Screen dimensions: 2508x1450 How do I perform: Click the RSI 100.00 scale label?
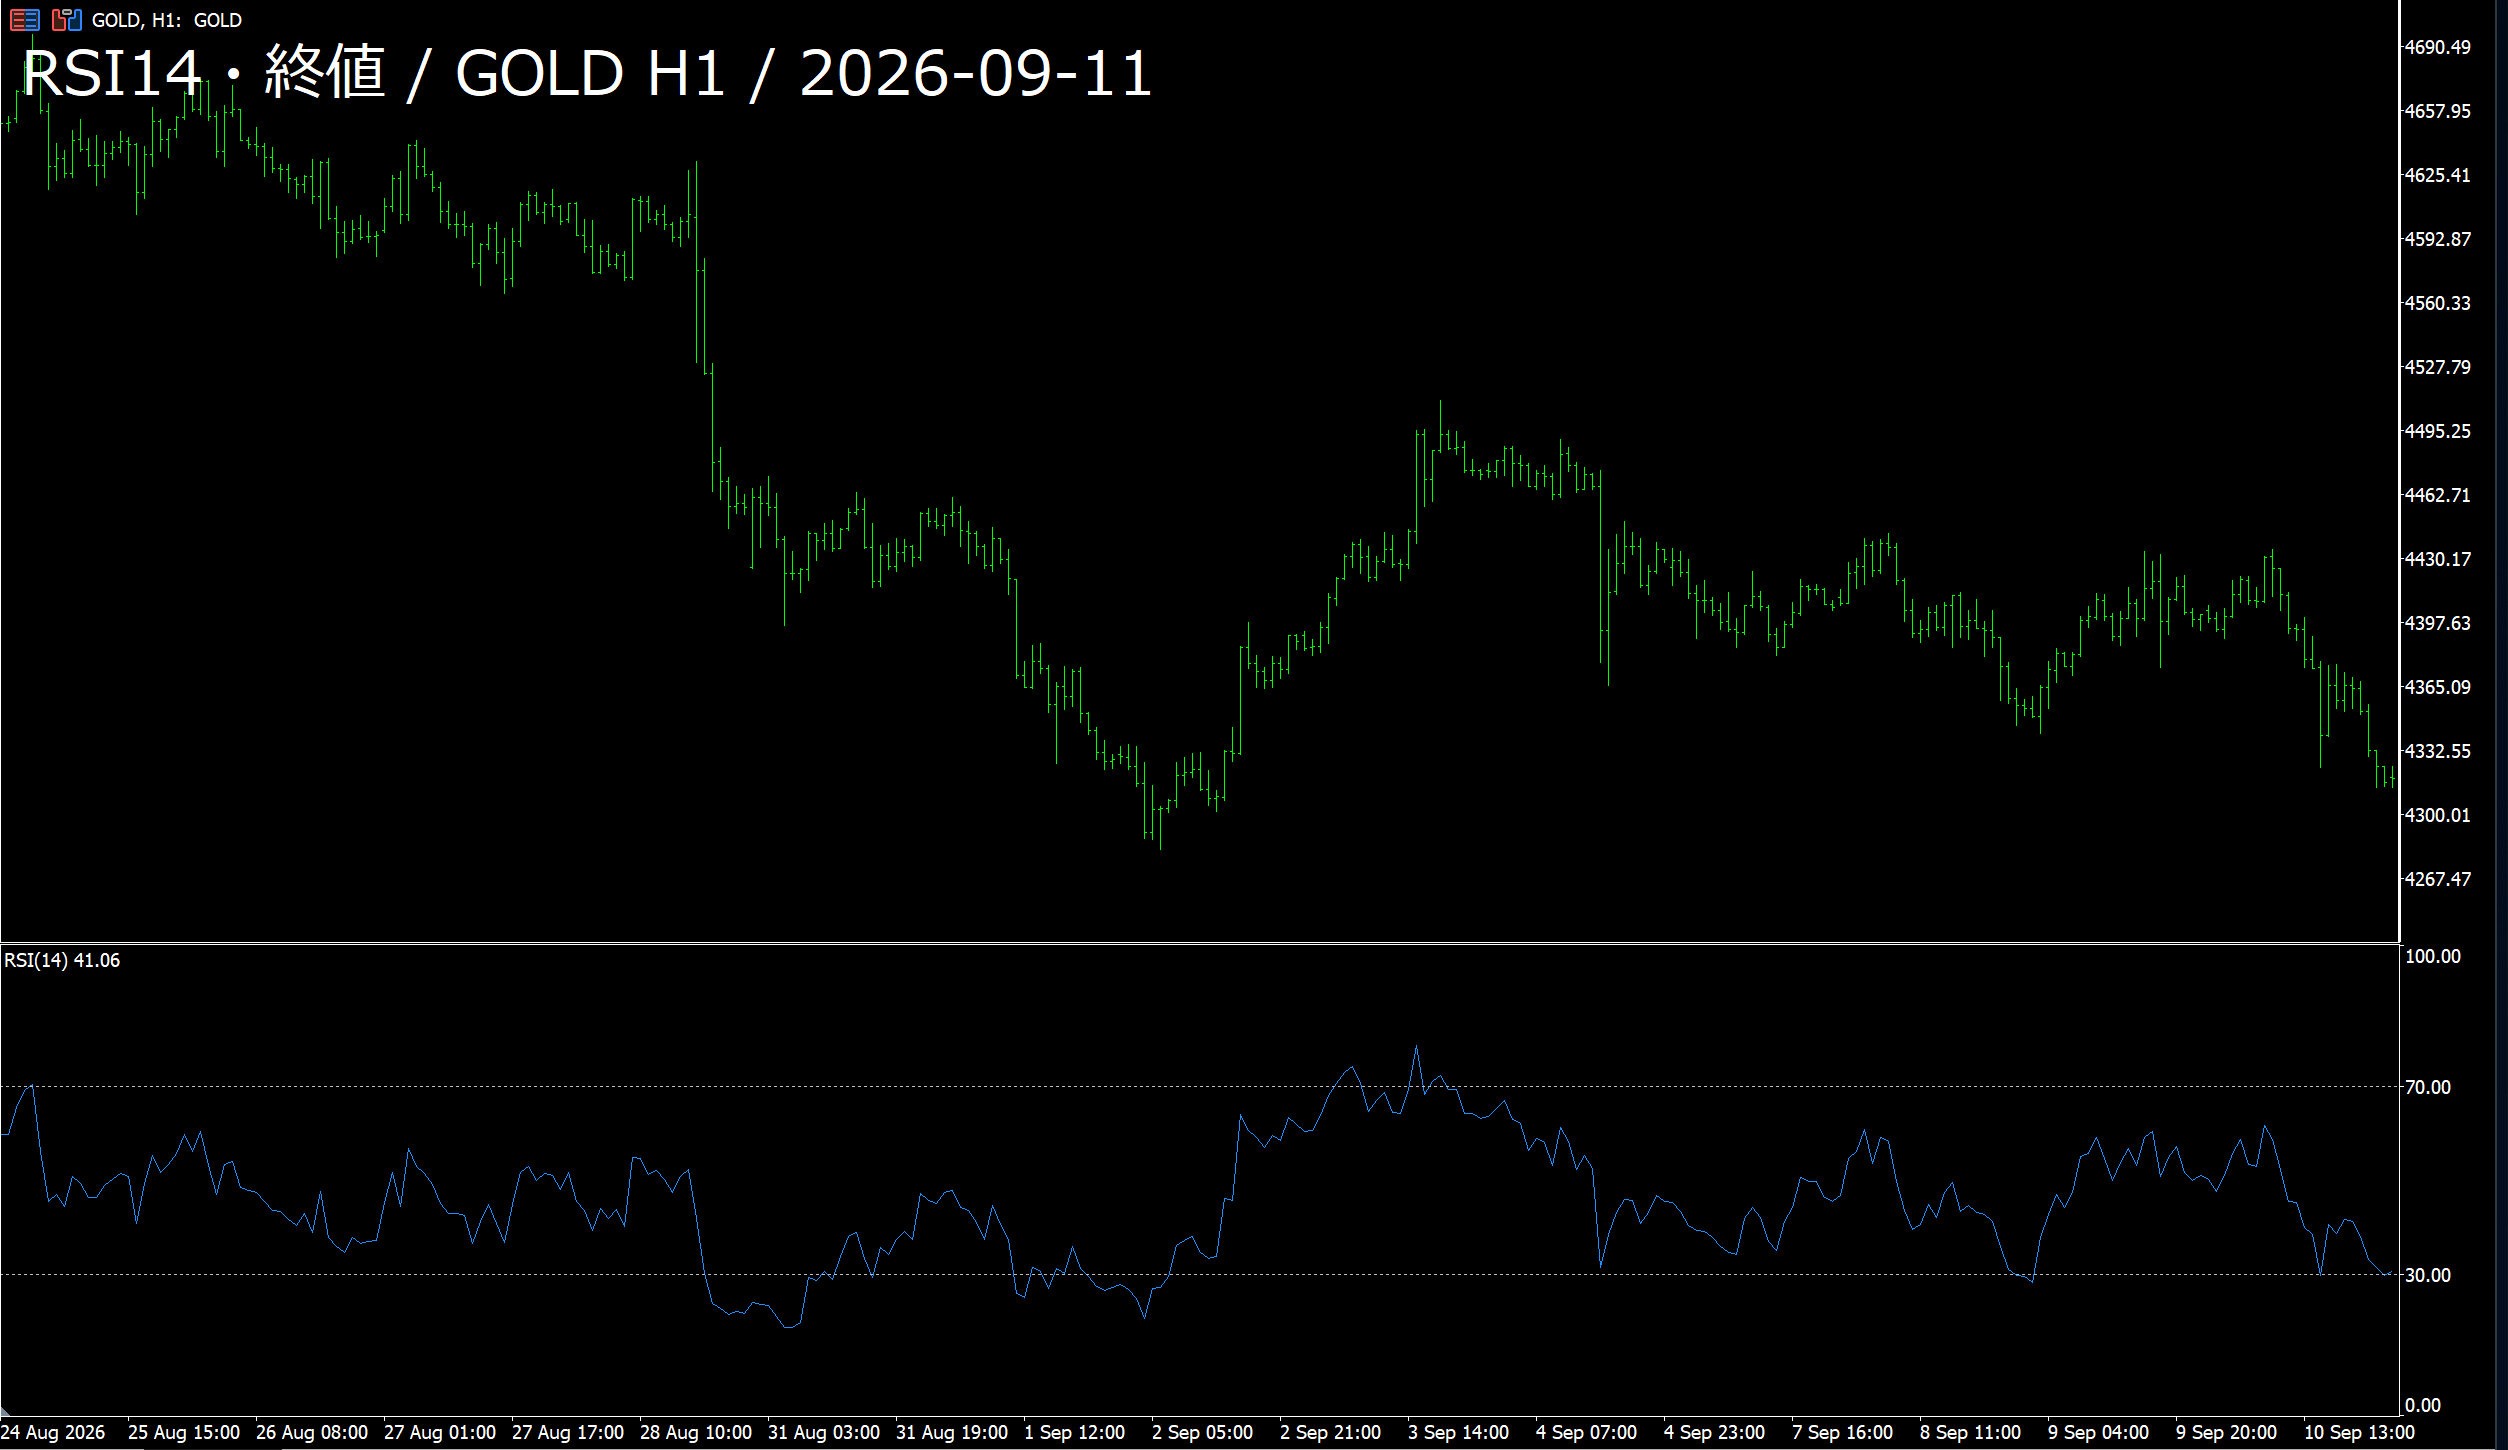[2433, 956]
